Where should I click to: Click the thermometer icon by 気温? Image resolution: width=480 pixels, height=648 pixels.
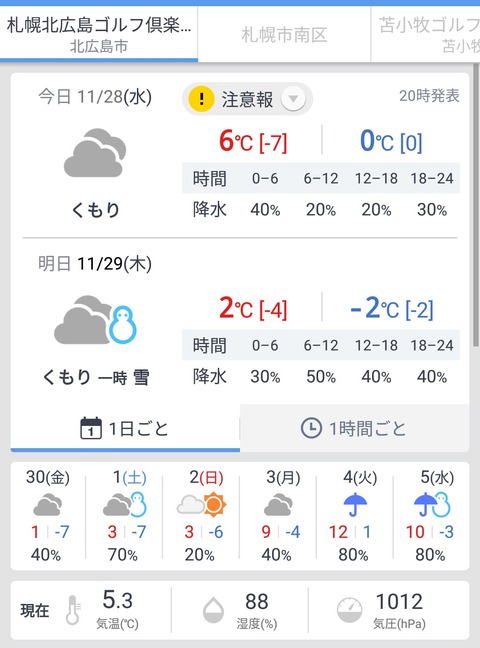click(73, 610)
